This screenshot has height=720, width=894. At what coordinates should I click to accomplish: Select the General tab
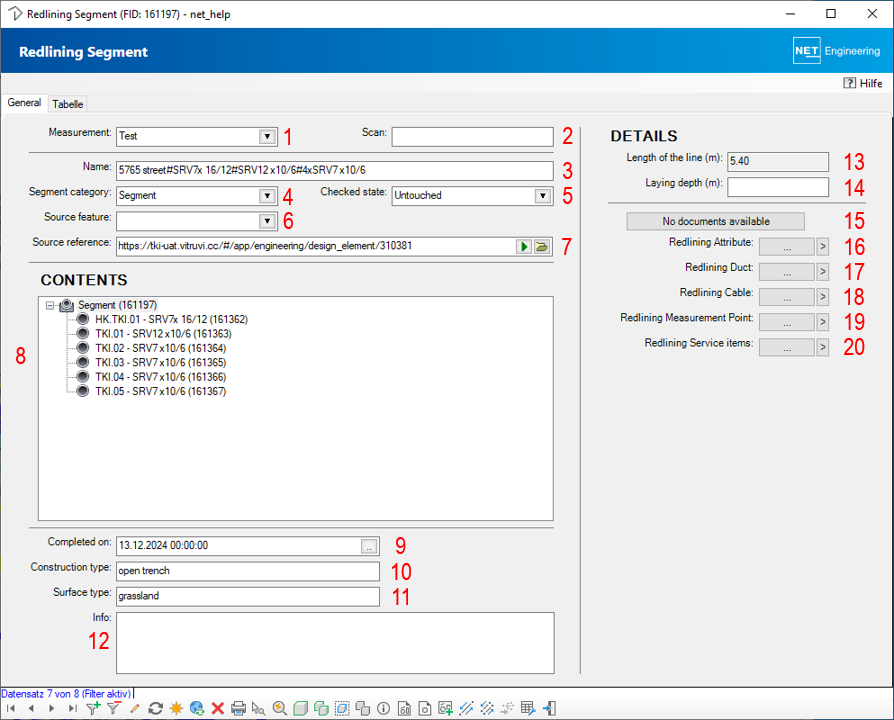25,103
